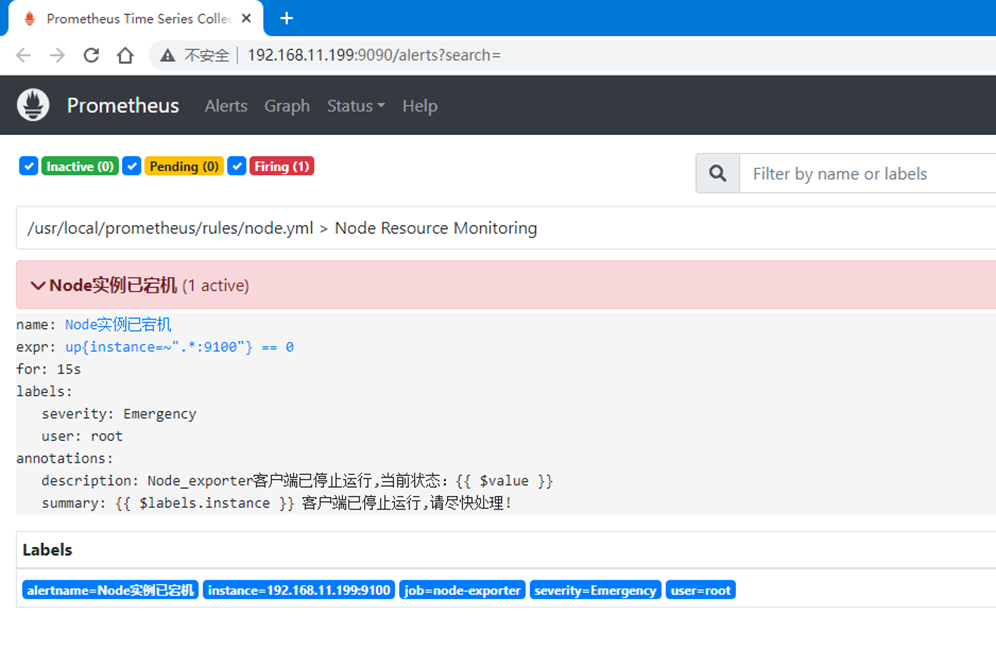Click the red Firing (1) badge

click(282, 166)
